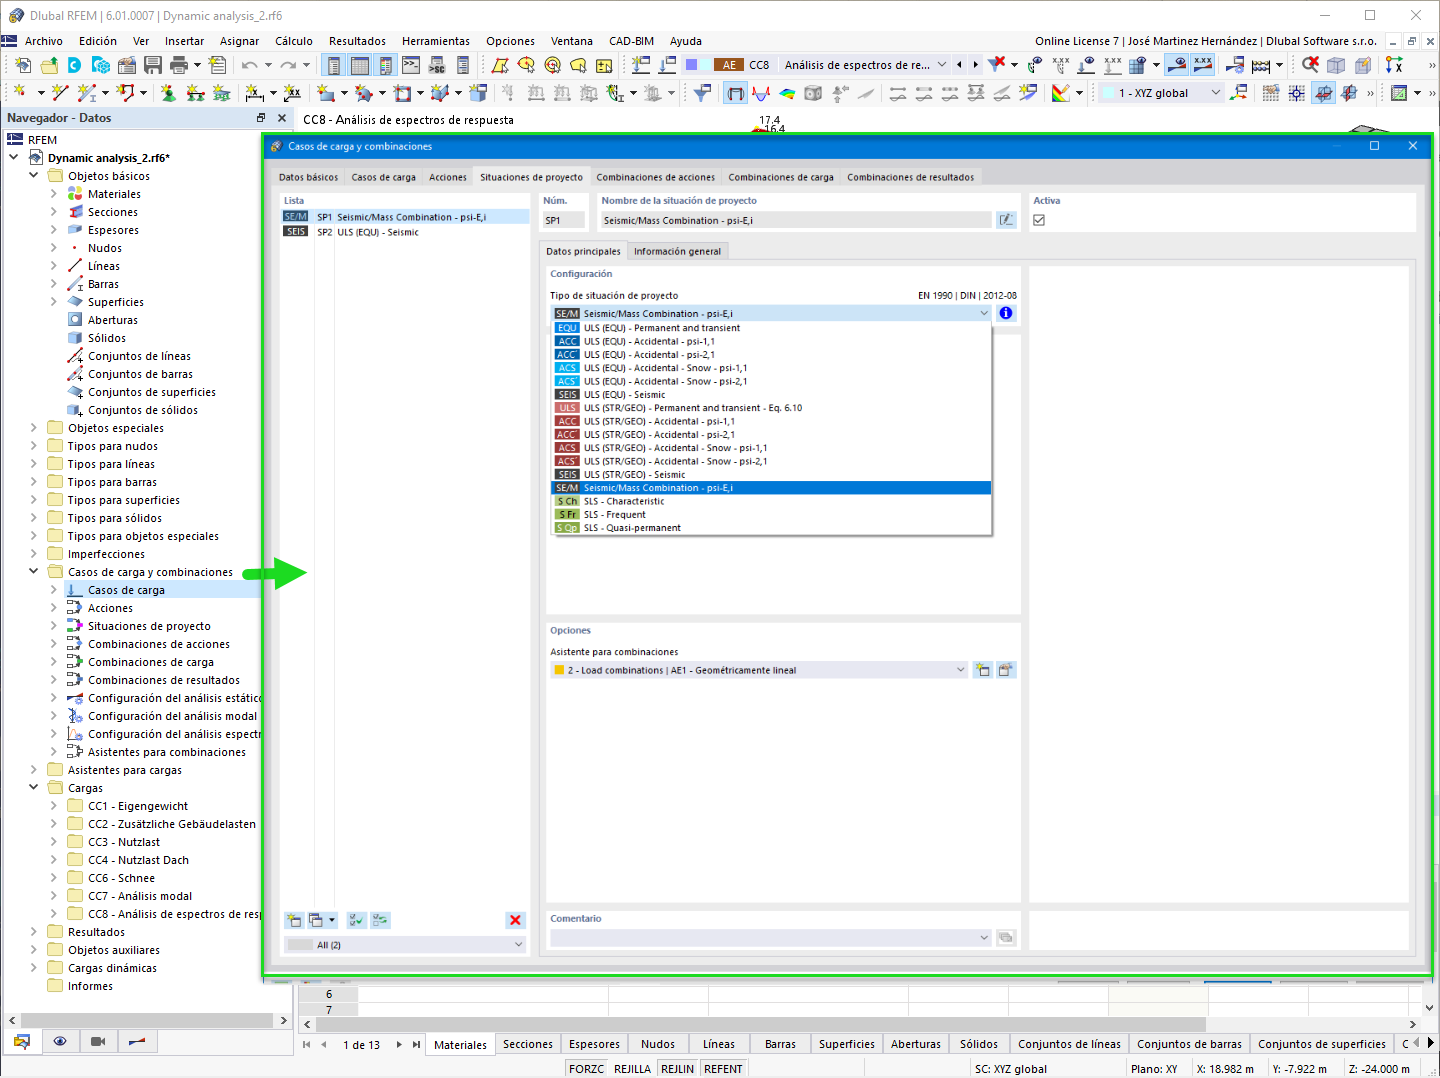Click the new design situation icon below list

click(x=294, y=920)
